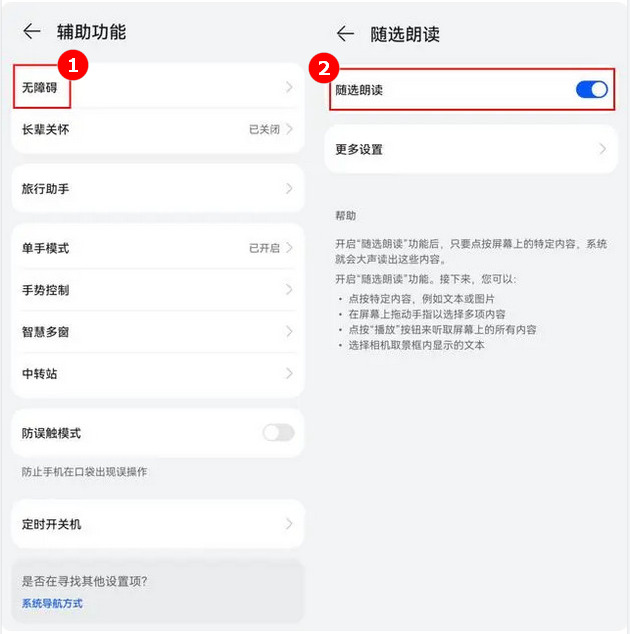Tap chevron next to 旅行助手
Image resolution: width=630 pixels, height=634 pixels.
tap(289, 188)
